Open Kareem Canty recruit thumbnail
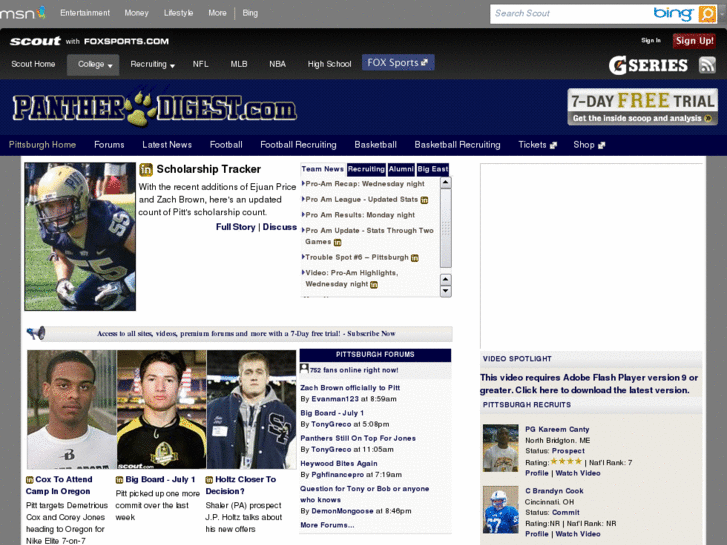The image size is (727, 545). pyautogui.click(x=500, y=448)
